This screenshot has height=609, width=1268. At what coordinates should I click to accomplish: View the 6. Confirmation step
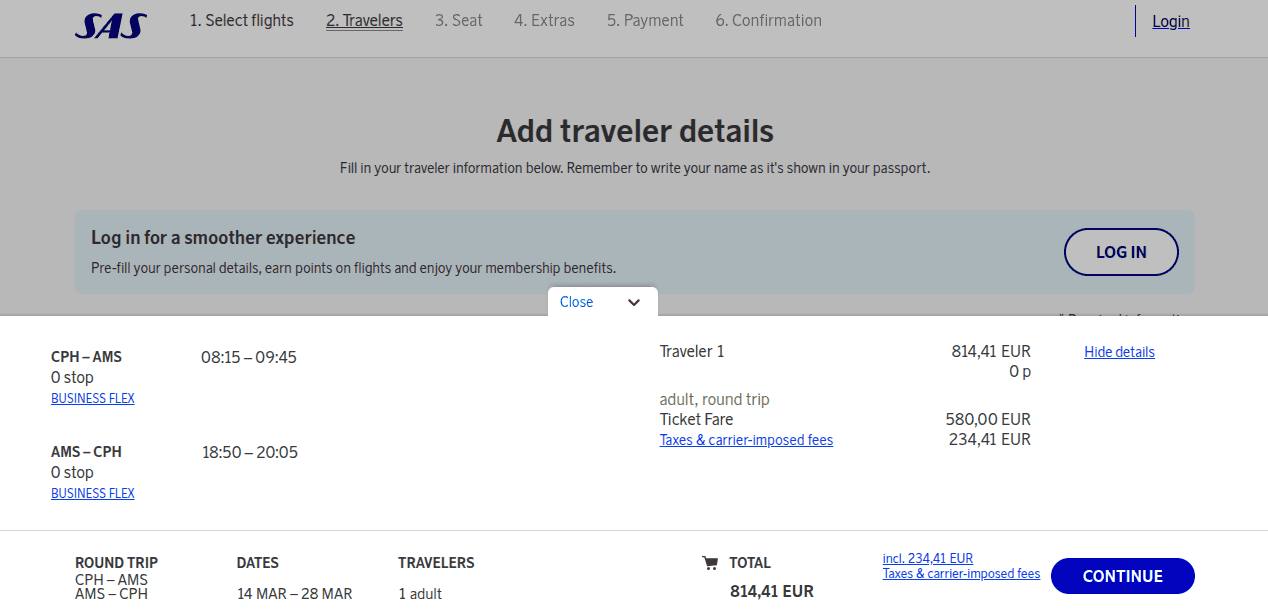pyautogui.click(x=768, y=20)
